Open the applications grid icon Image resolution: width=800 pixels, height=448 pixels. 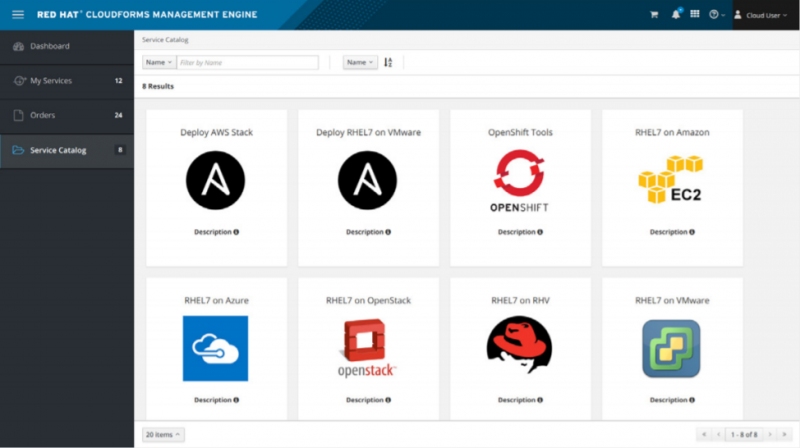tap(695, 14)
